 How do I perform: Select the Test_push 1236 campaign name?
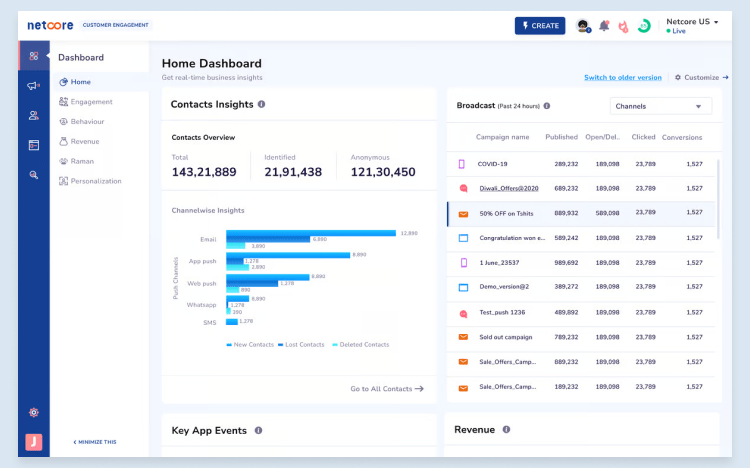click(502, 312)
